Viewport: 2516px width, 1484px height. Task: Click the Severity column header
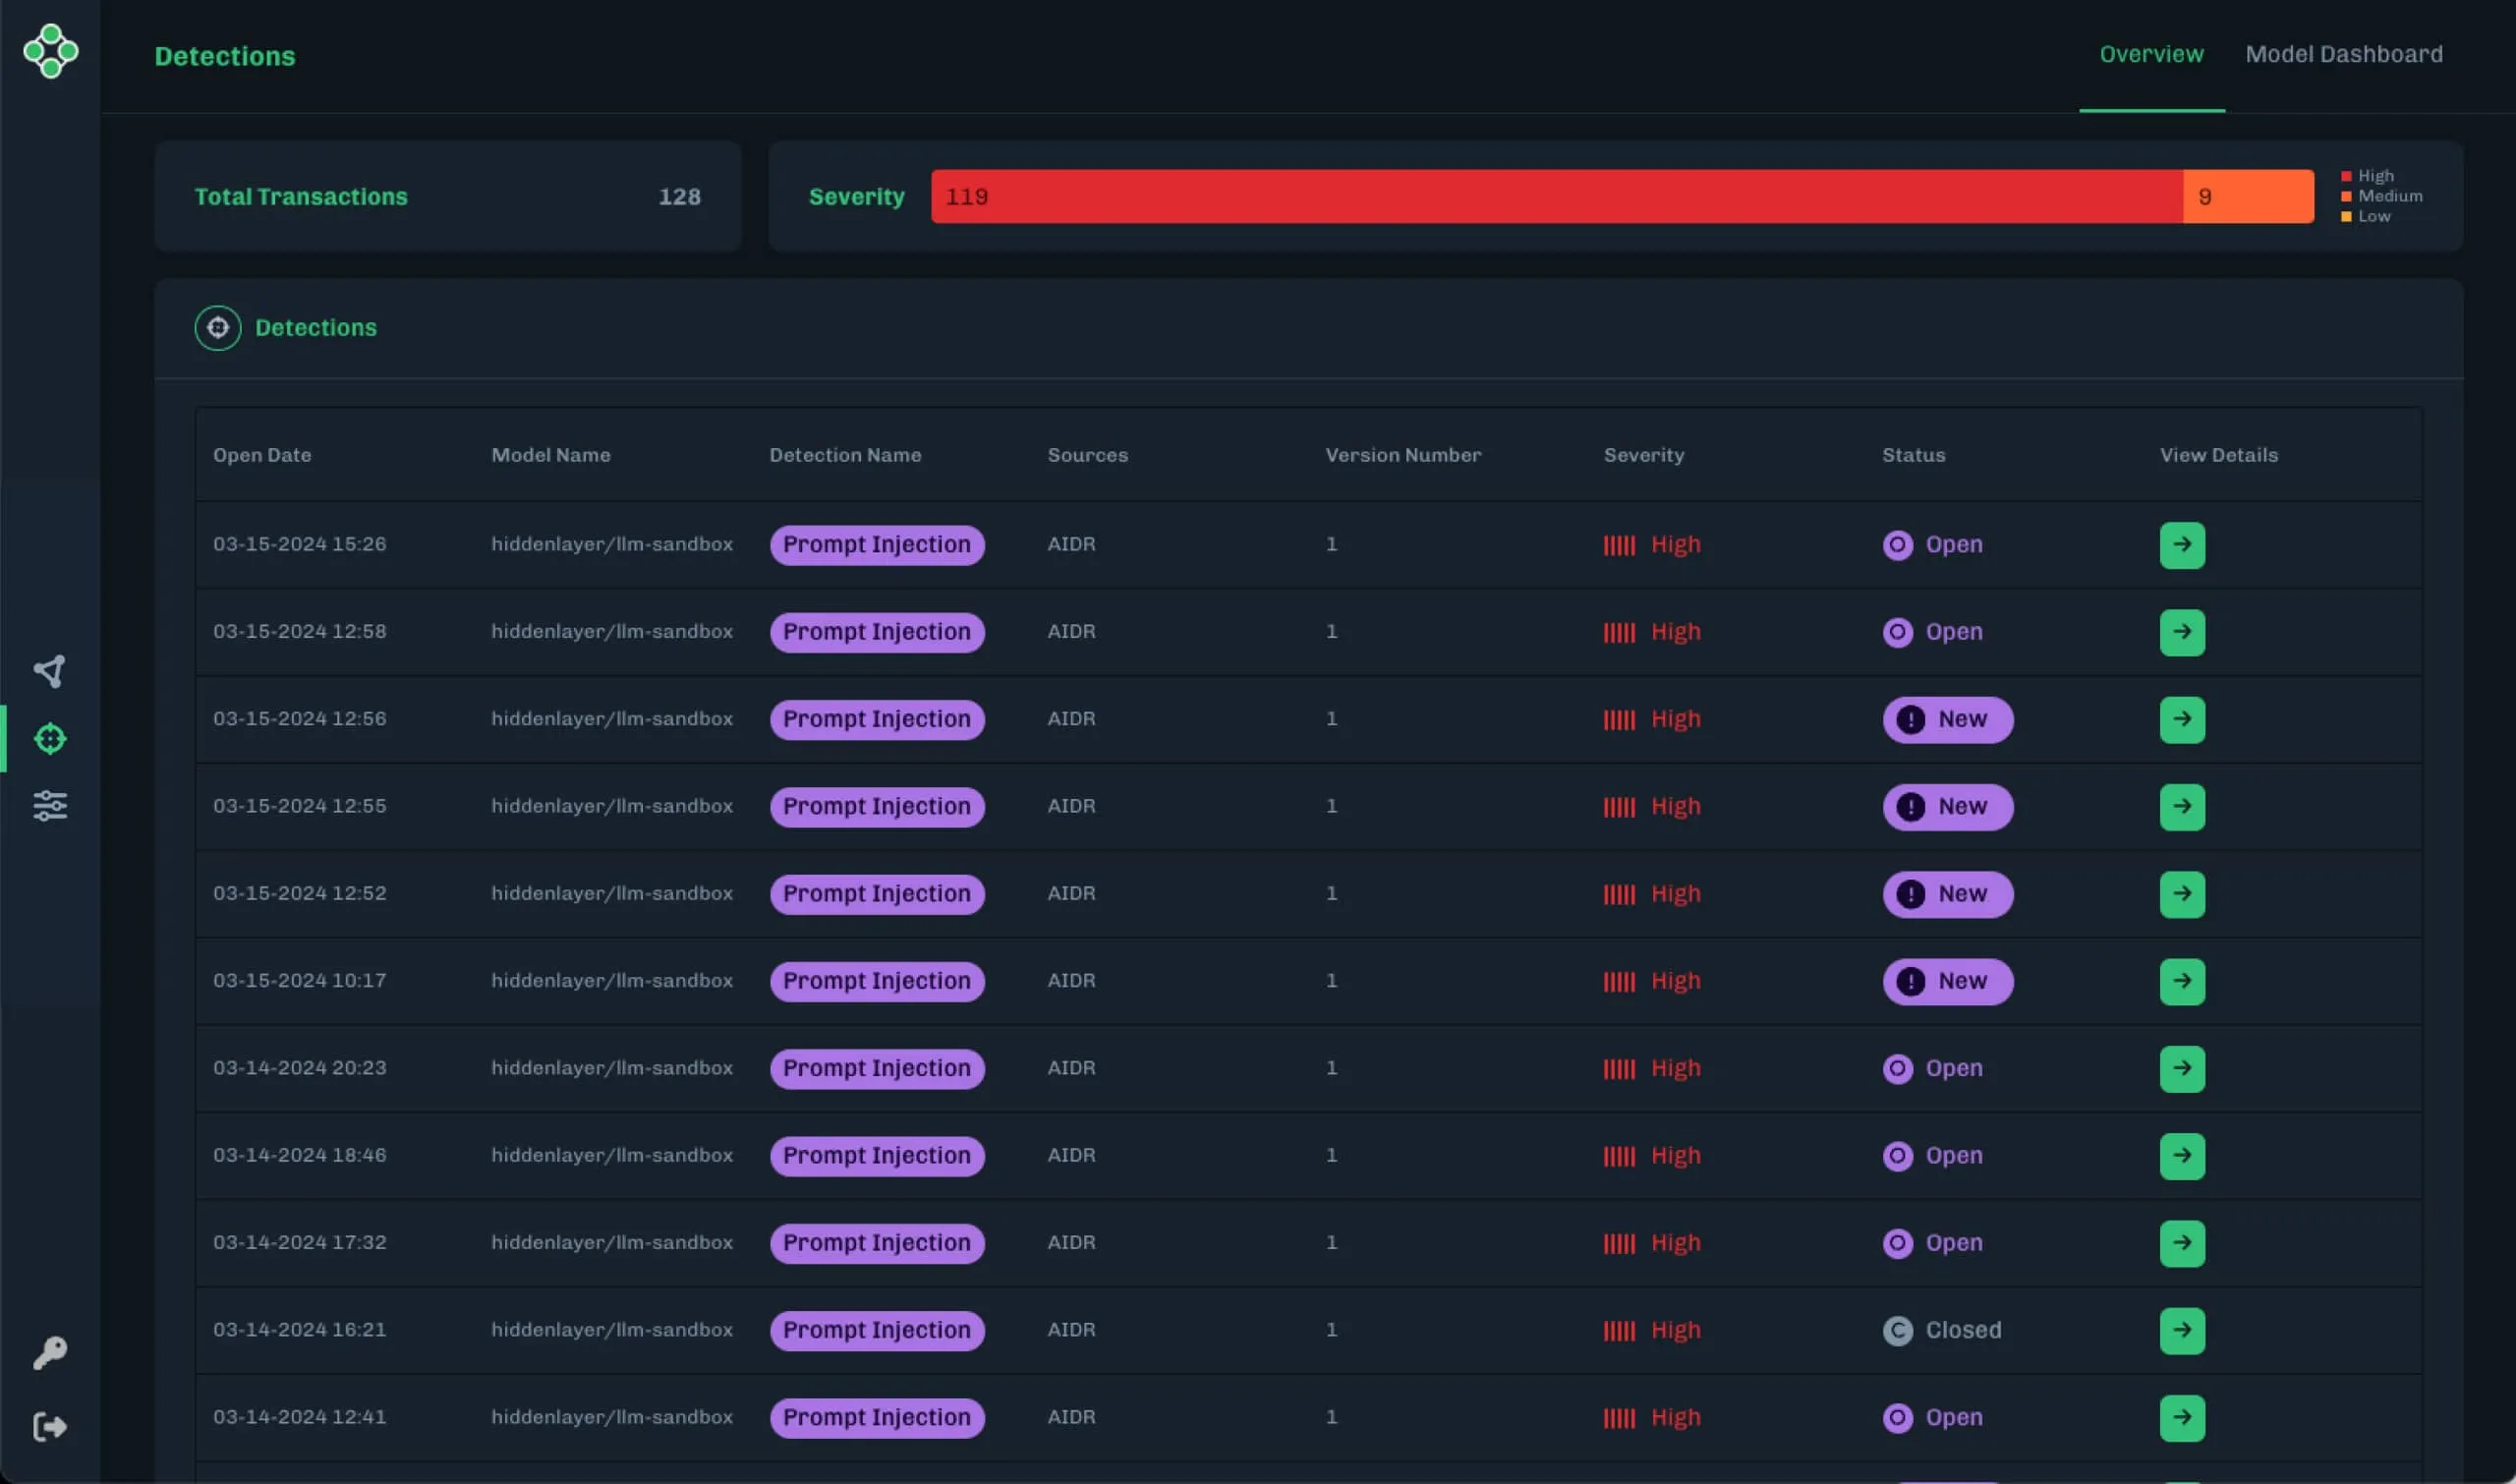pos(1643,455)
